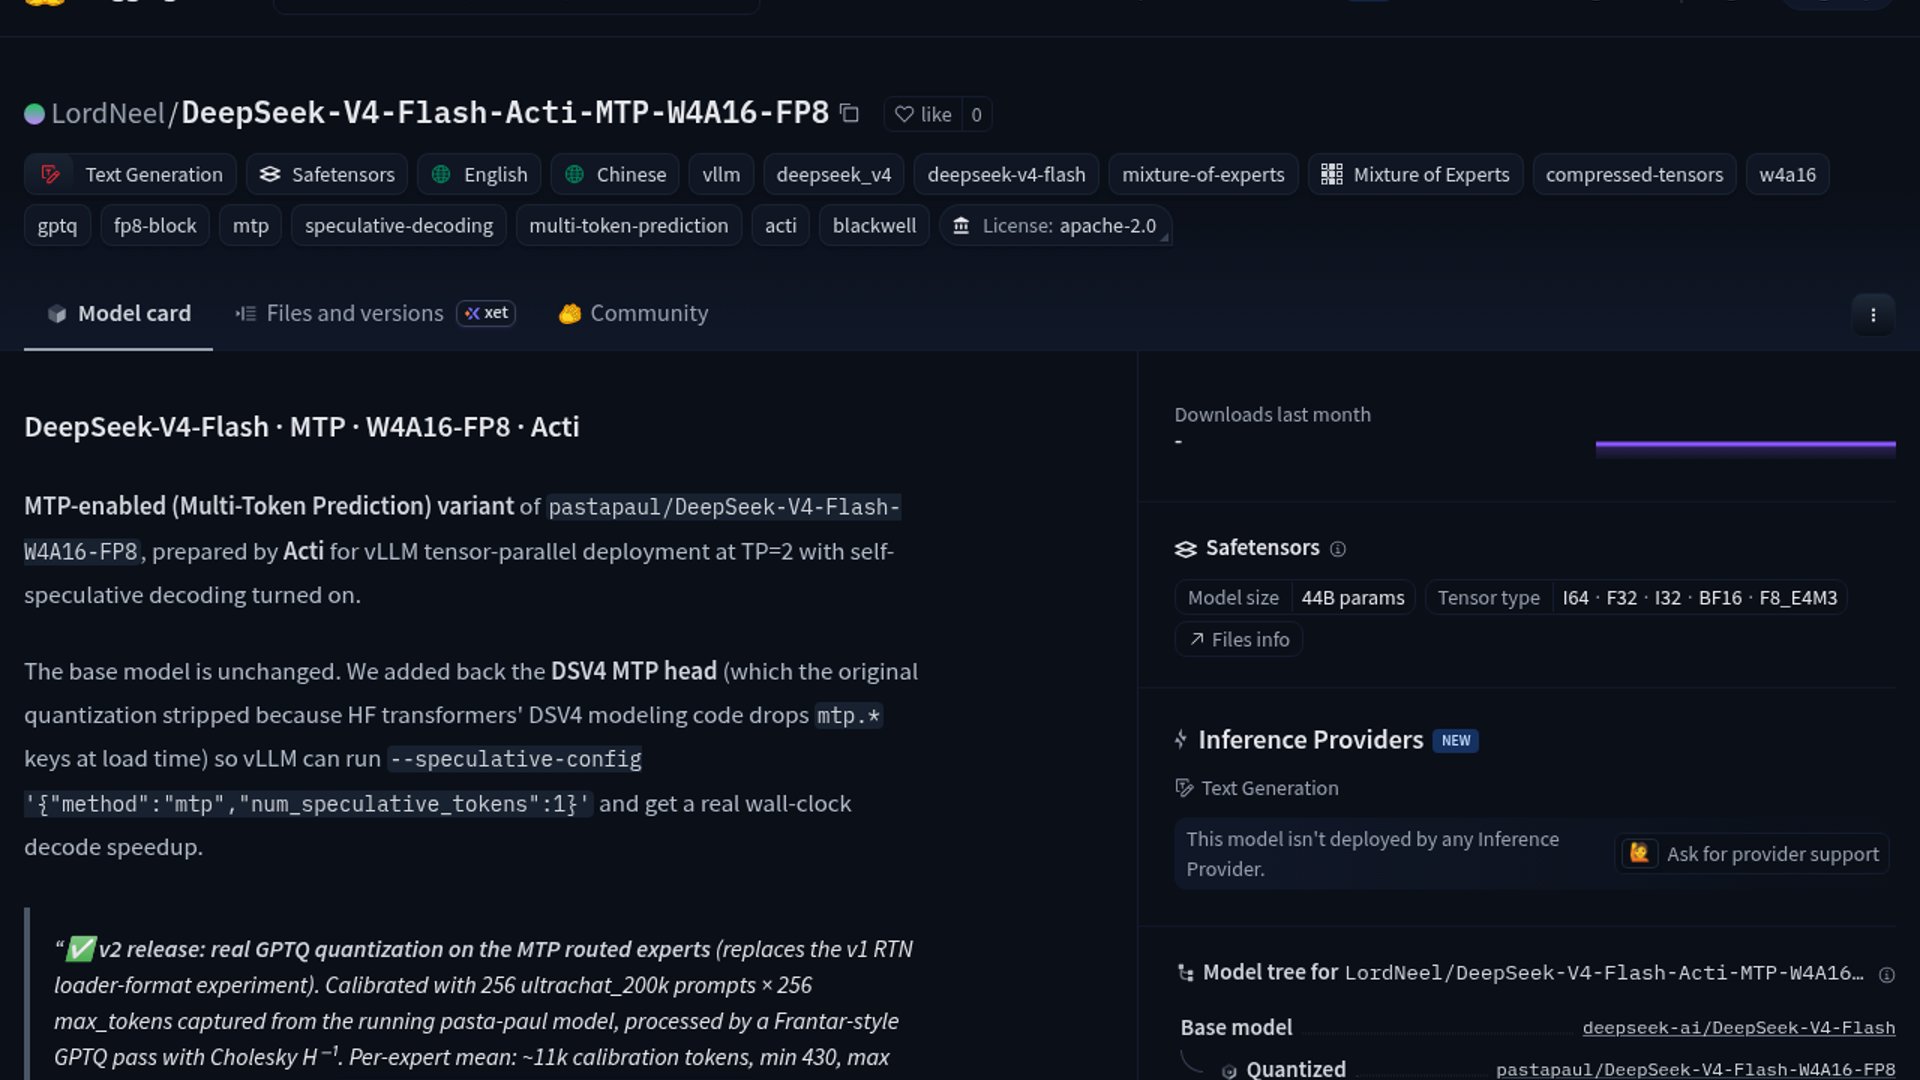Select the Chinese language tag
This screenshot has height=1080, width=1920.
coord(615,174)
